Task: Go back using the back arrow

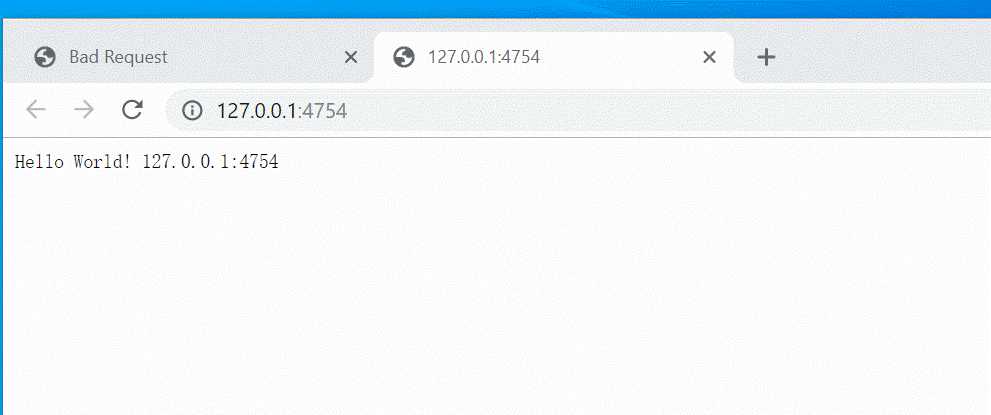Action: point(36,110)
